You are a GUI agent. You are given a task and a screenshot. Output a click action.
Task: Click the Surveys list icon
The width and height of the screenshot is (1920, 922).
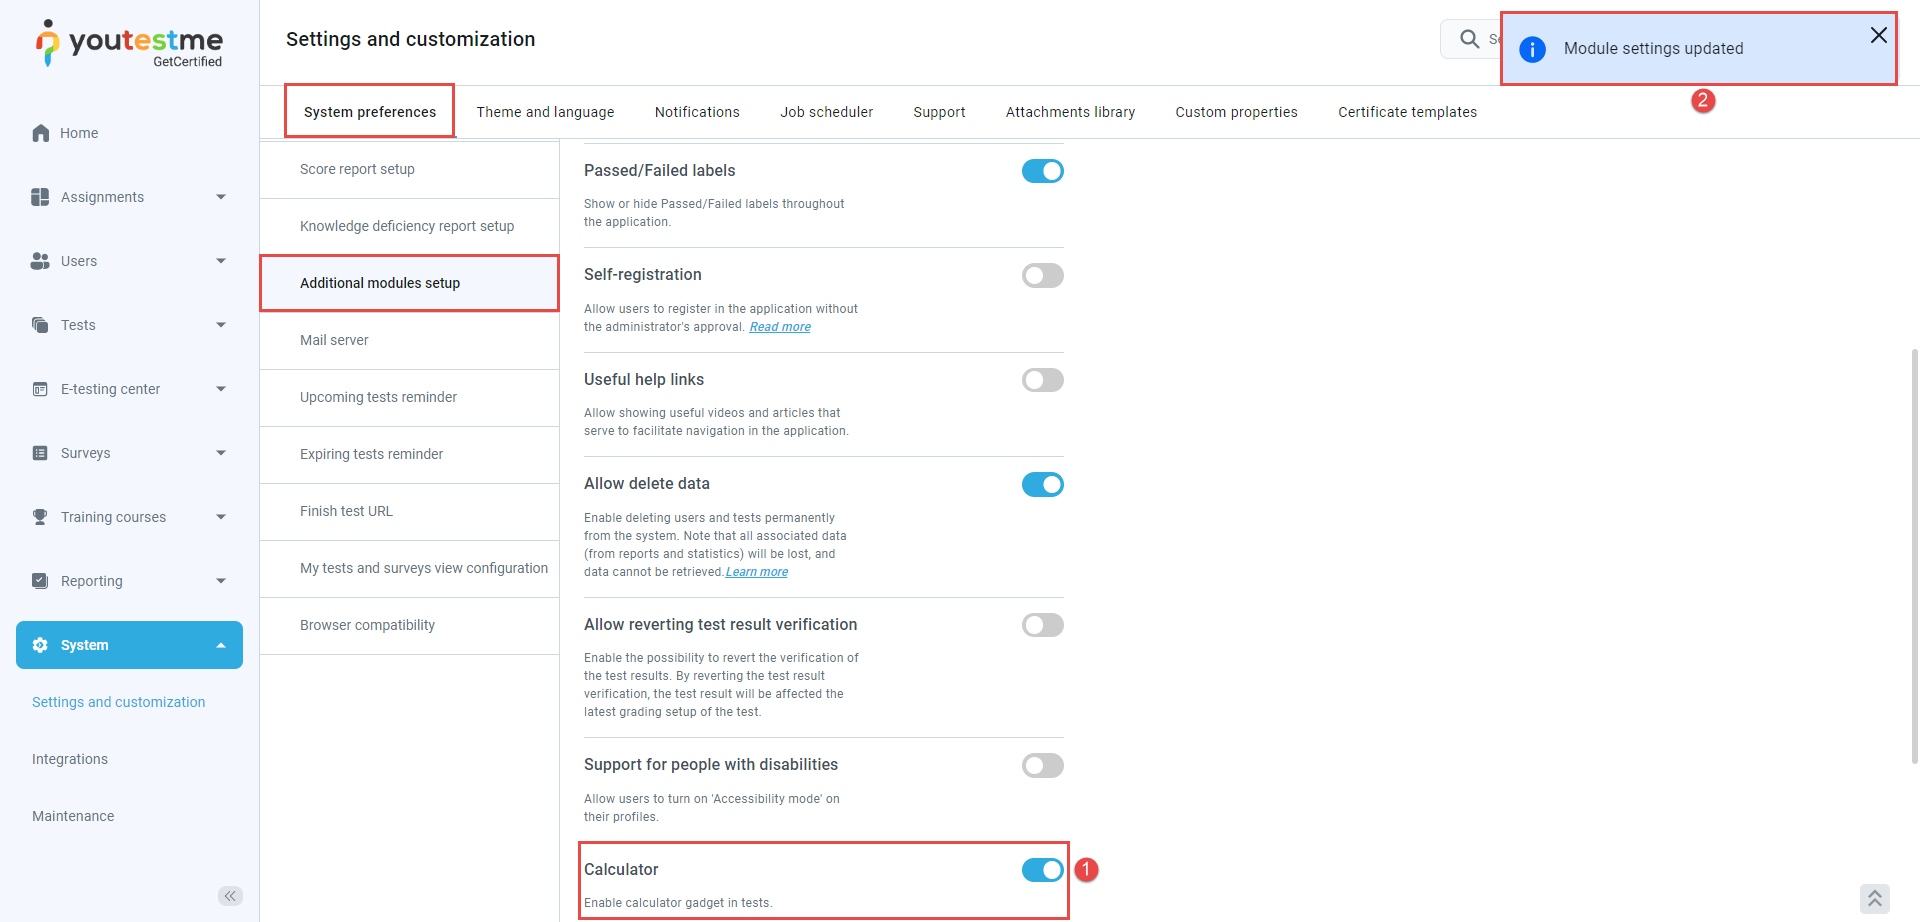(x=40, y=453)
